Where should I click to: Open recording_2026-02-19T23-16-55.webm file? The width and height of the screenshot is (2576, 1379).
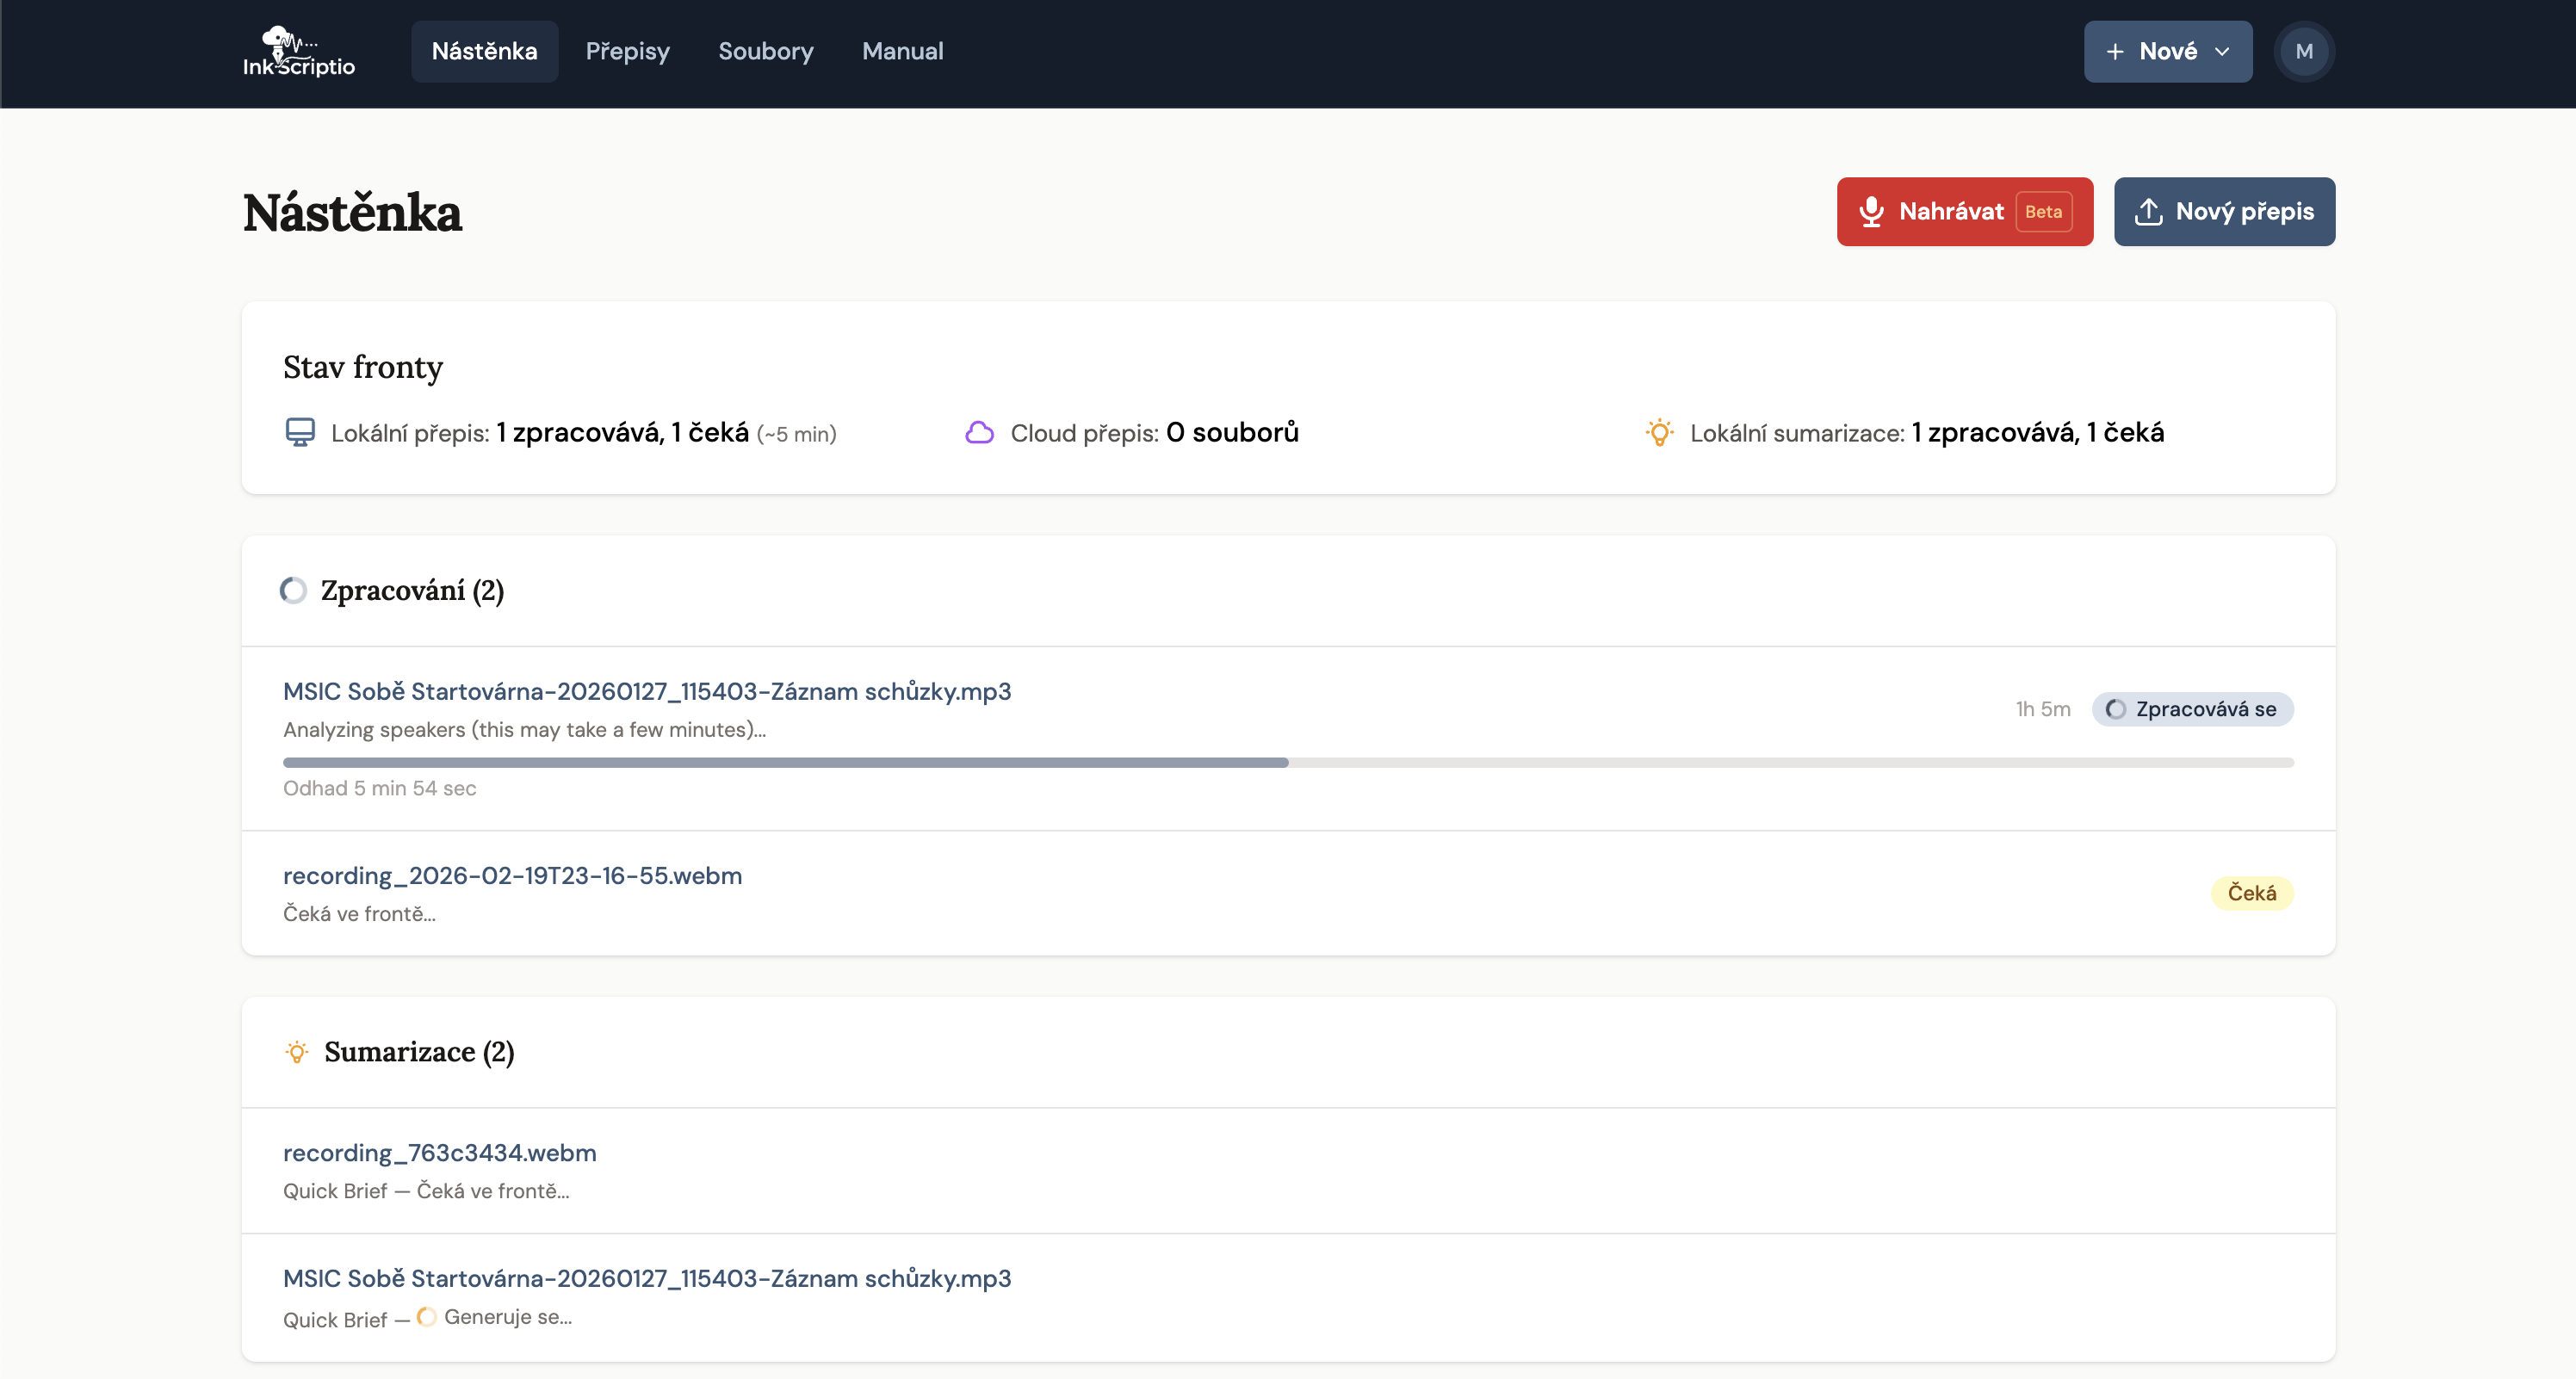512,875
